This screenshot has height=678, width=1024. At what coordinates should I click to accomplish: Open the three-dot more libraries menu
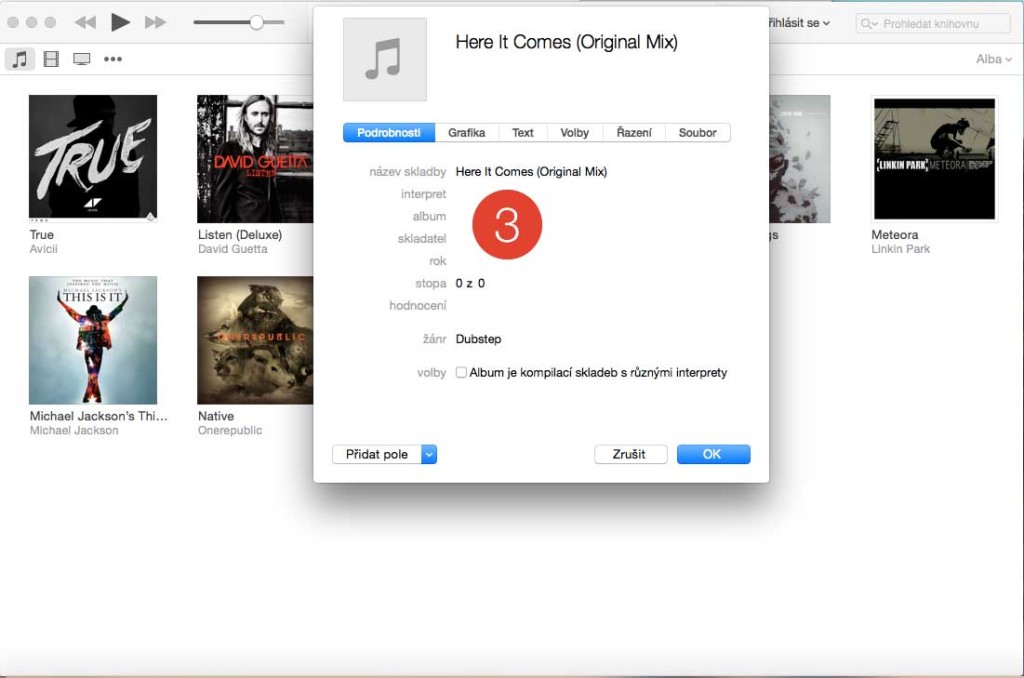[x=113, y=59]
